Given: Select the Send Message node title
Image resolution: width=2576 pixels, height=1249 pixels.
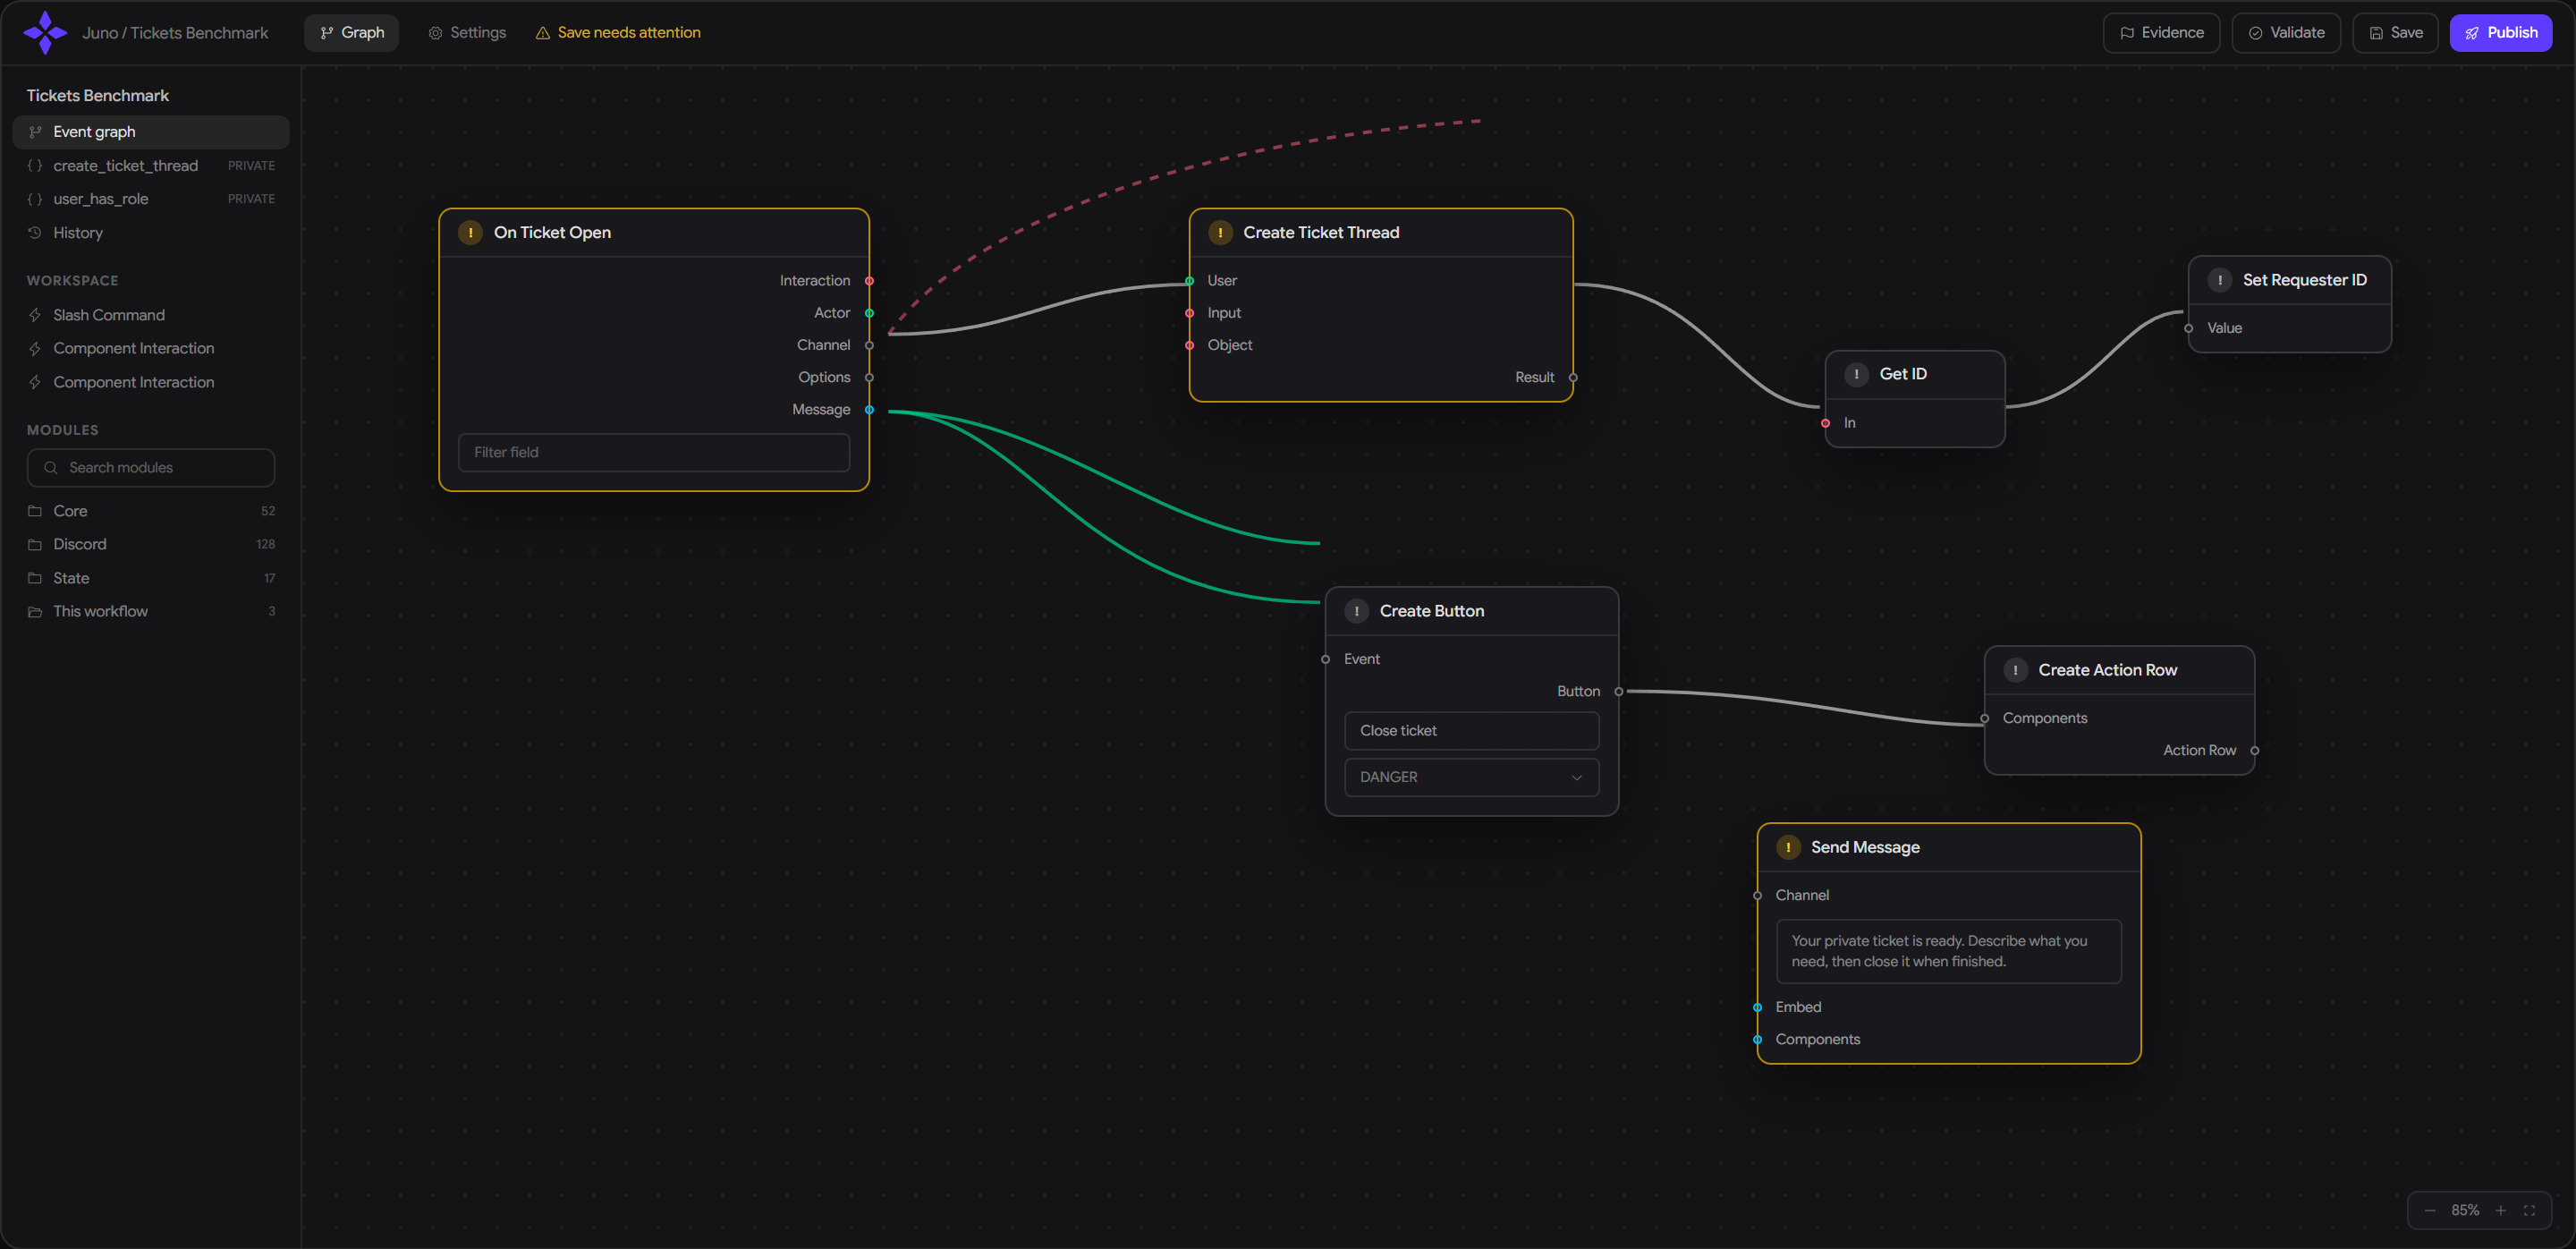Looking at the screenshot, I should pos(1865,847).
